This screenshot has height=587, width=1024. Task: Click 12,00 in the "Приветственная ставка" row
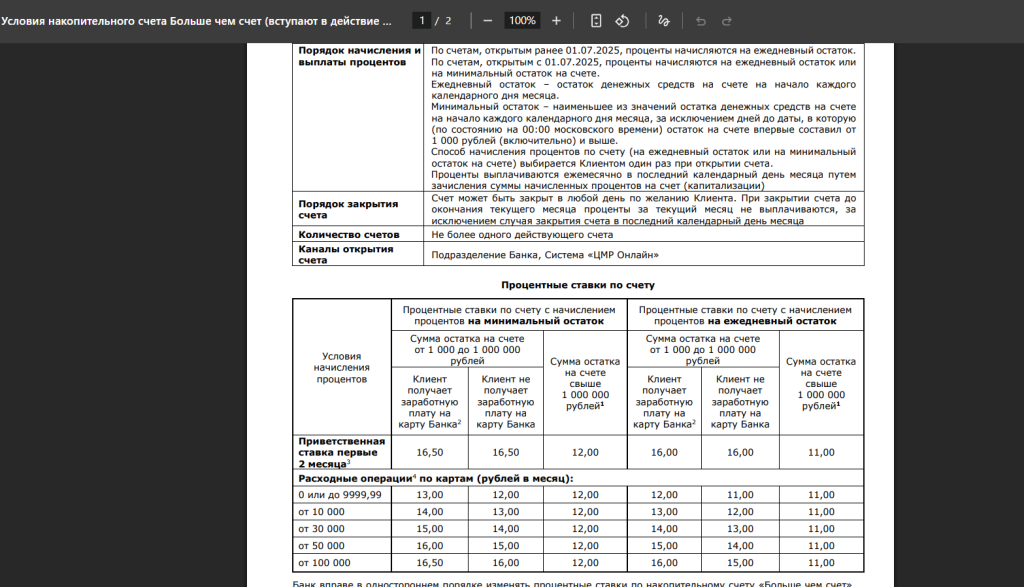pyautogui.click(x=585, y=452)
